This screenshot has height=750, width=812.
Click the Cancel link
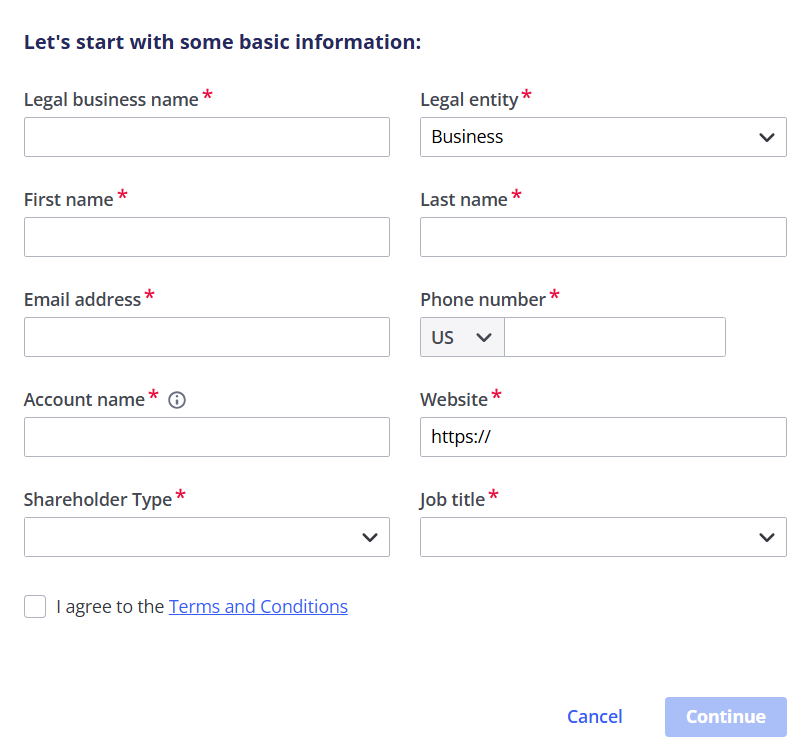(594, 717)
